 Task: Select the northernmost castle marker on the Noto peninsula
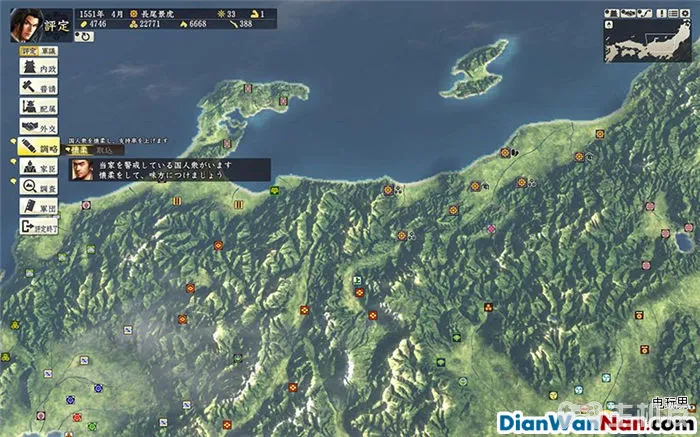248,88
